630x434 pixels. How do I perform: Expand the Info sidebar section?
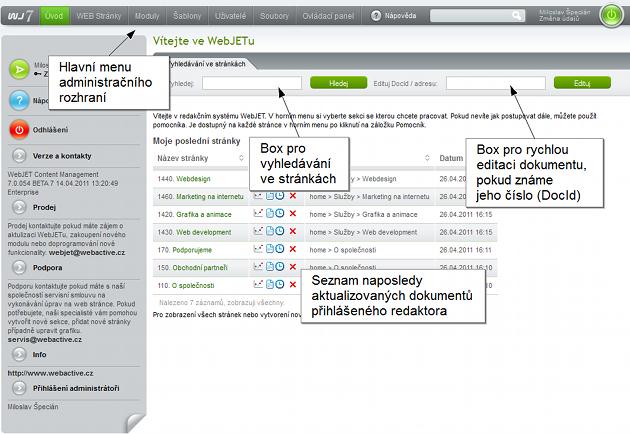click(19, 354)
